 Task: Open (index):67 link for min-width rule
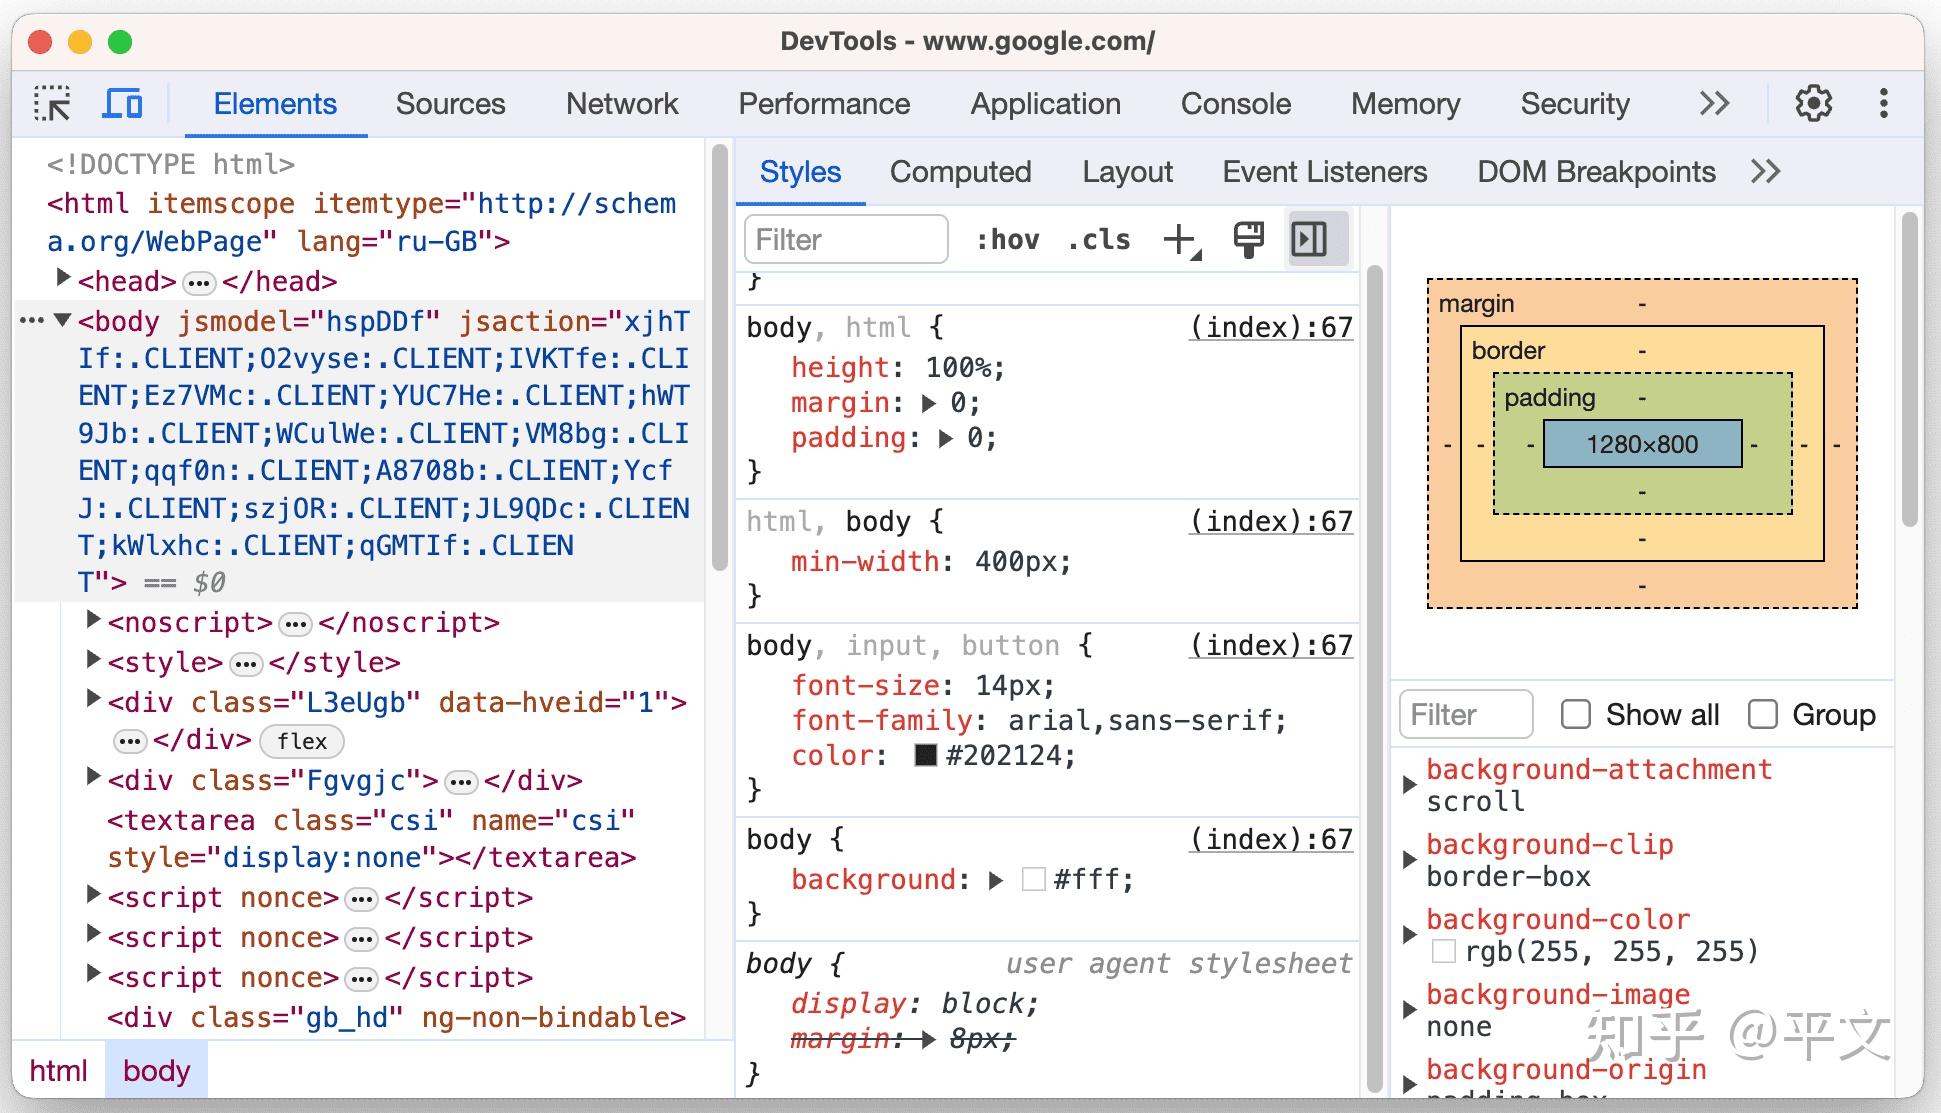[1270, 521]
